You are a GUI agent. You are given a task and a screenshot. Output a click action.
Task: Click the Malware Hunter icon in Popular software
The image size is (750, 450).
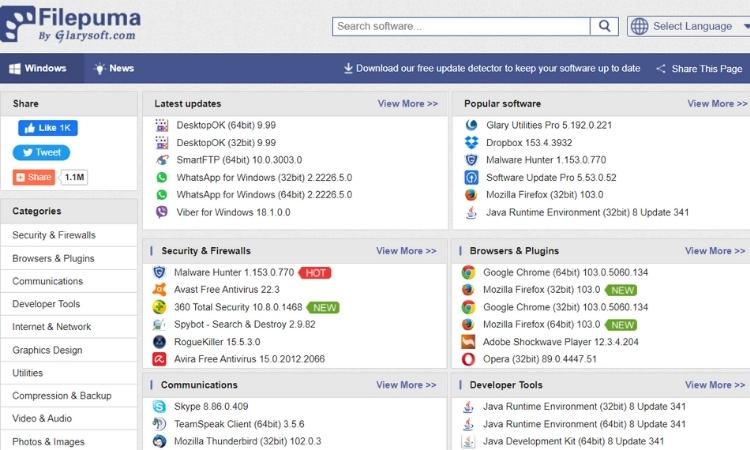[x=471, y=160]
